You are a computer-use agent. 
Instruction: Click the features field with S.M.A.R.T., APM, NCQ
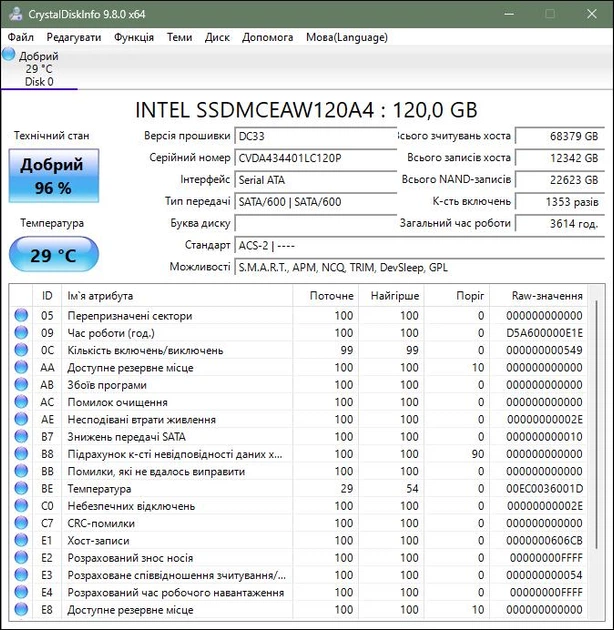(420, 267)
